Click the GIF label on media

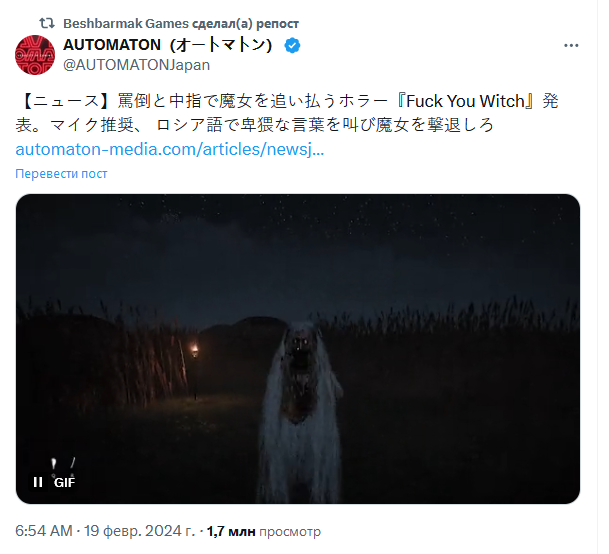point(64,483)
